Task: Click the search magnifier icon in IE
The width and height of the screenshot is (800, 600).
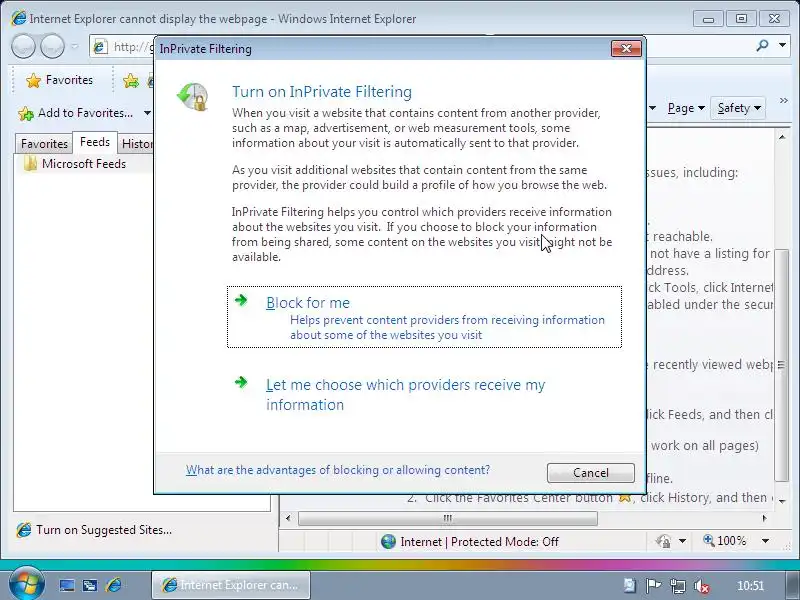Action: 762,45
